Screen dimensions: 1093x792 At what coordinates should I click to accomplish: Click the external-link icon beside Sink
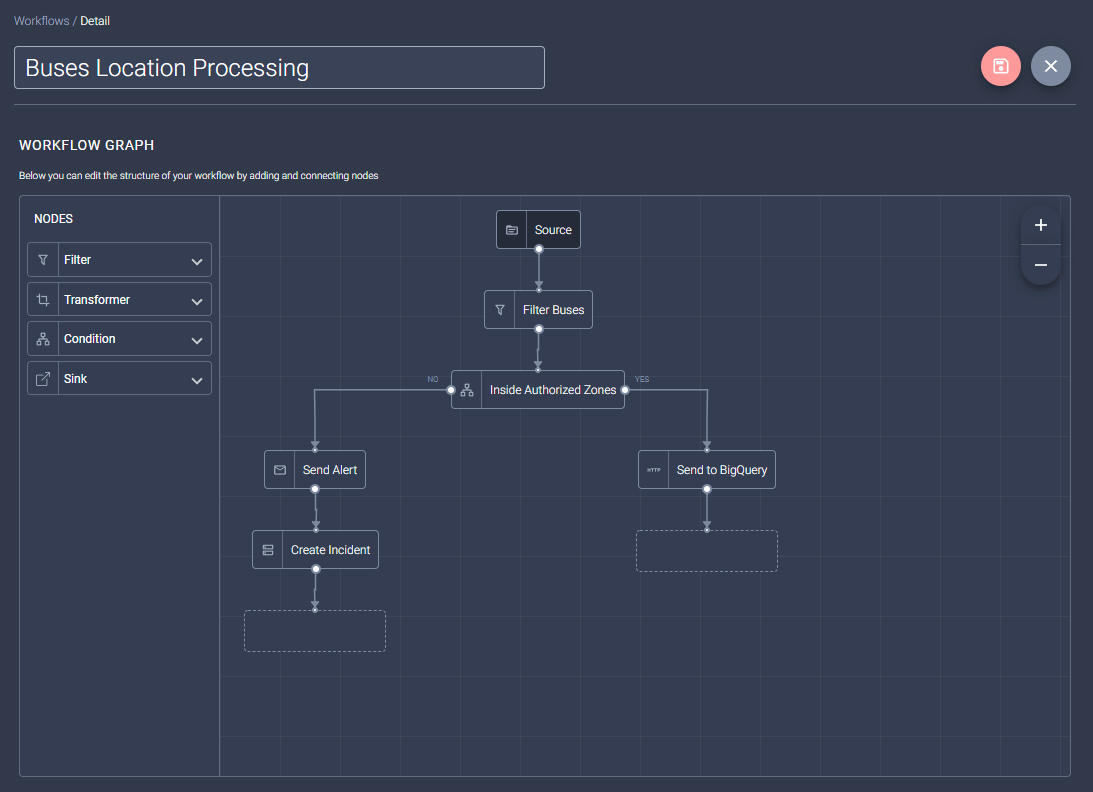(43, 379)
